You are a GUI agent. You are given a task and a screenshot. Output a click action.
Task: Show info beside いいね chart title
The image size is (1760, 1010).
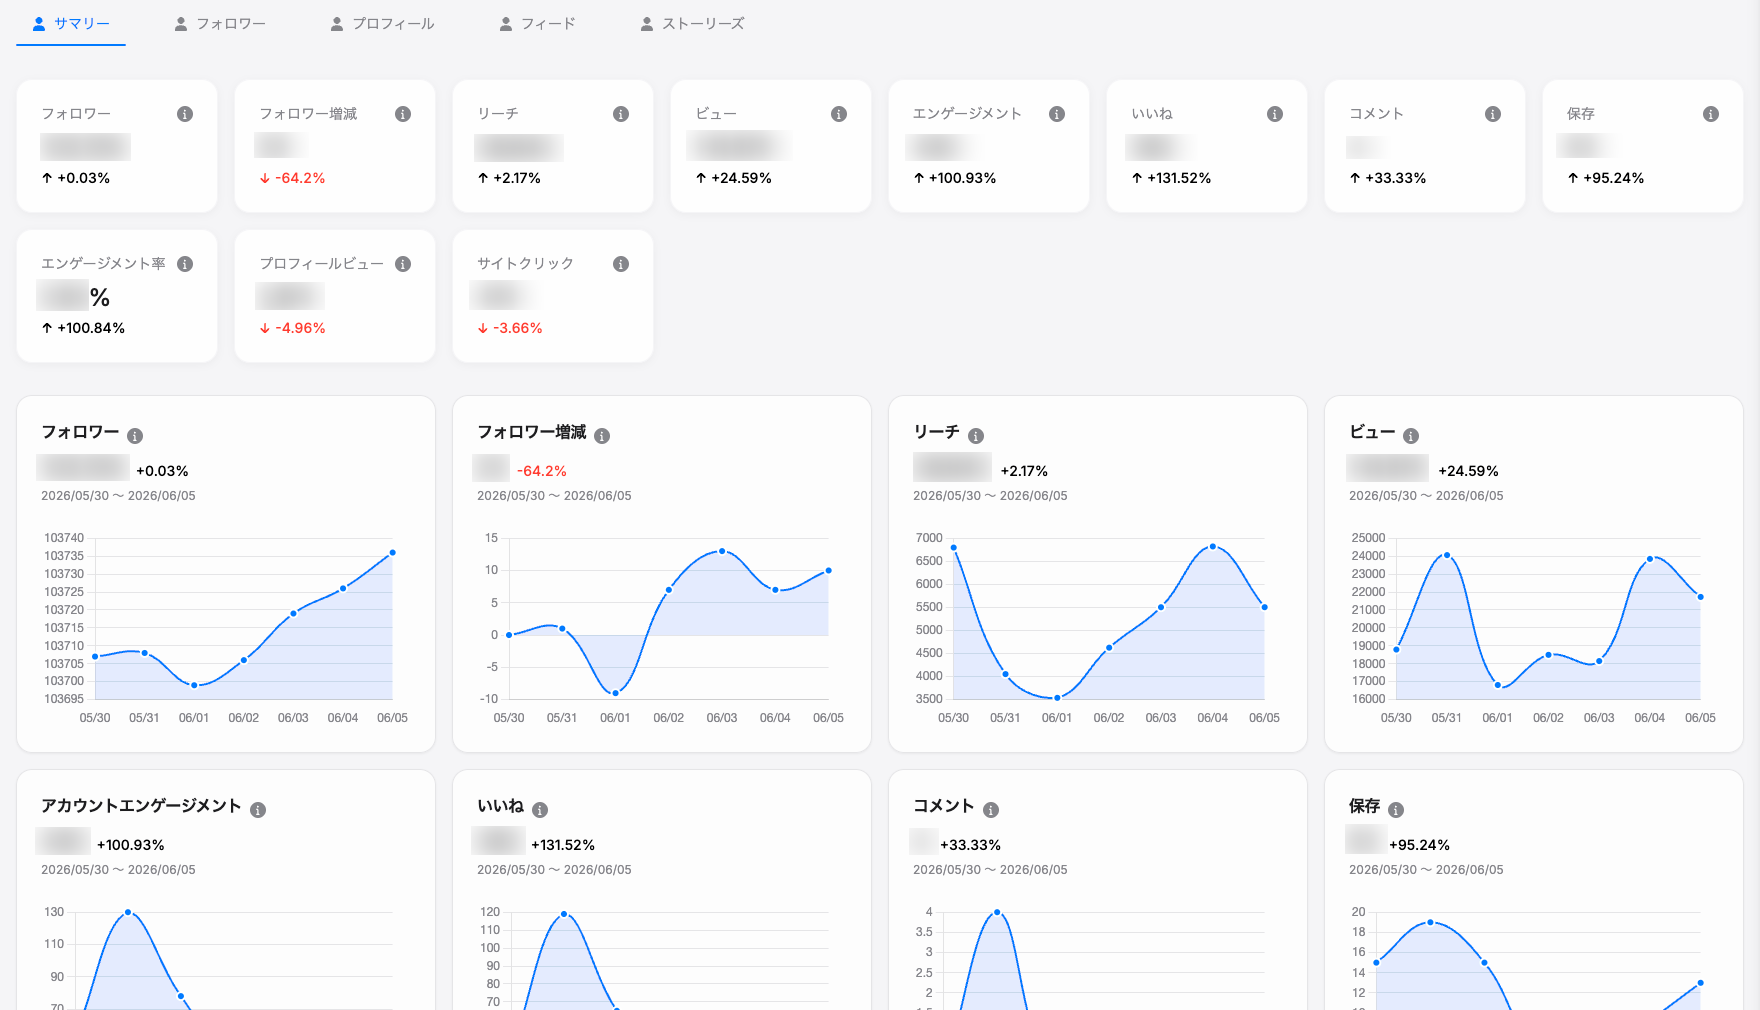tap(540, 810)
